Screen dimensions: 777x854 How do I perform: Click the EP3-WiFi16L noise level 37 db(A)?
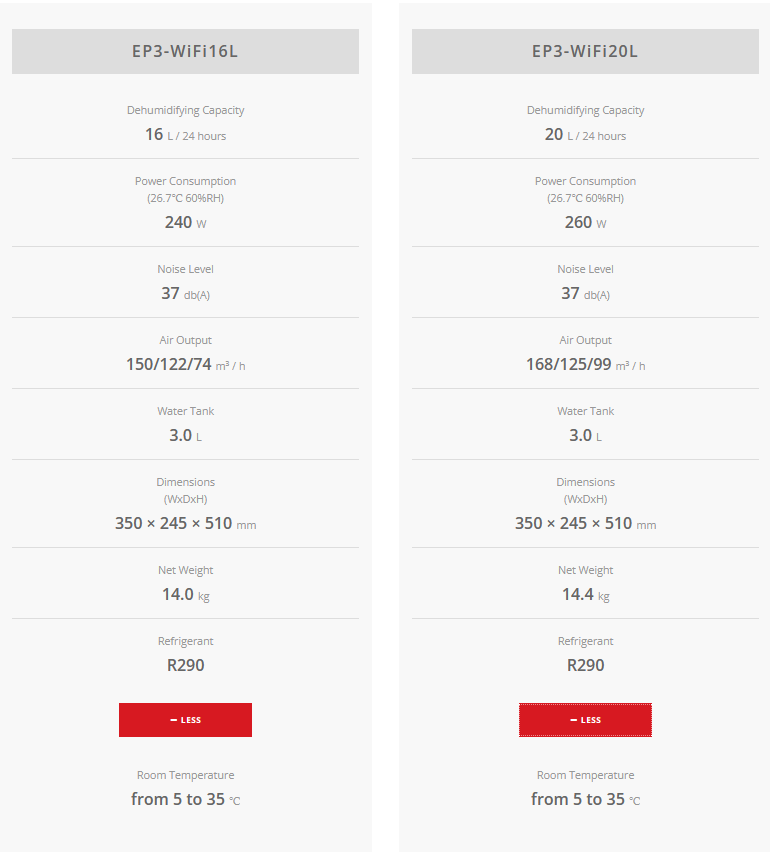pos(185,293)
